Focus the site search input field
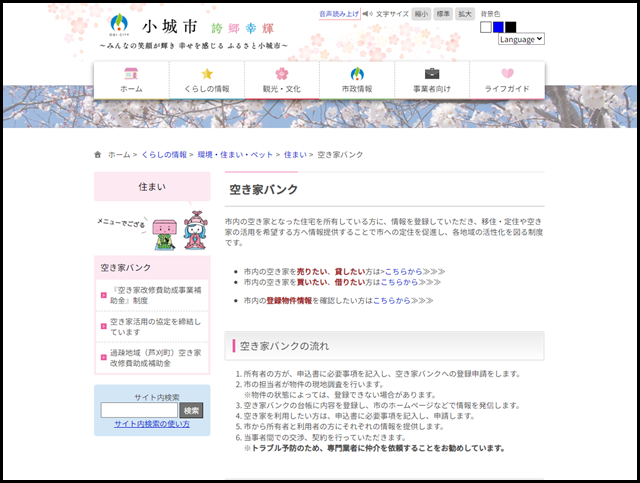 point(139,410)
